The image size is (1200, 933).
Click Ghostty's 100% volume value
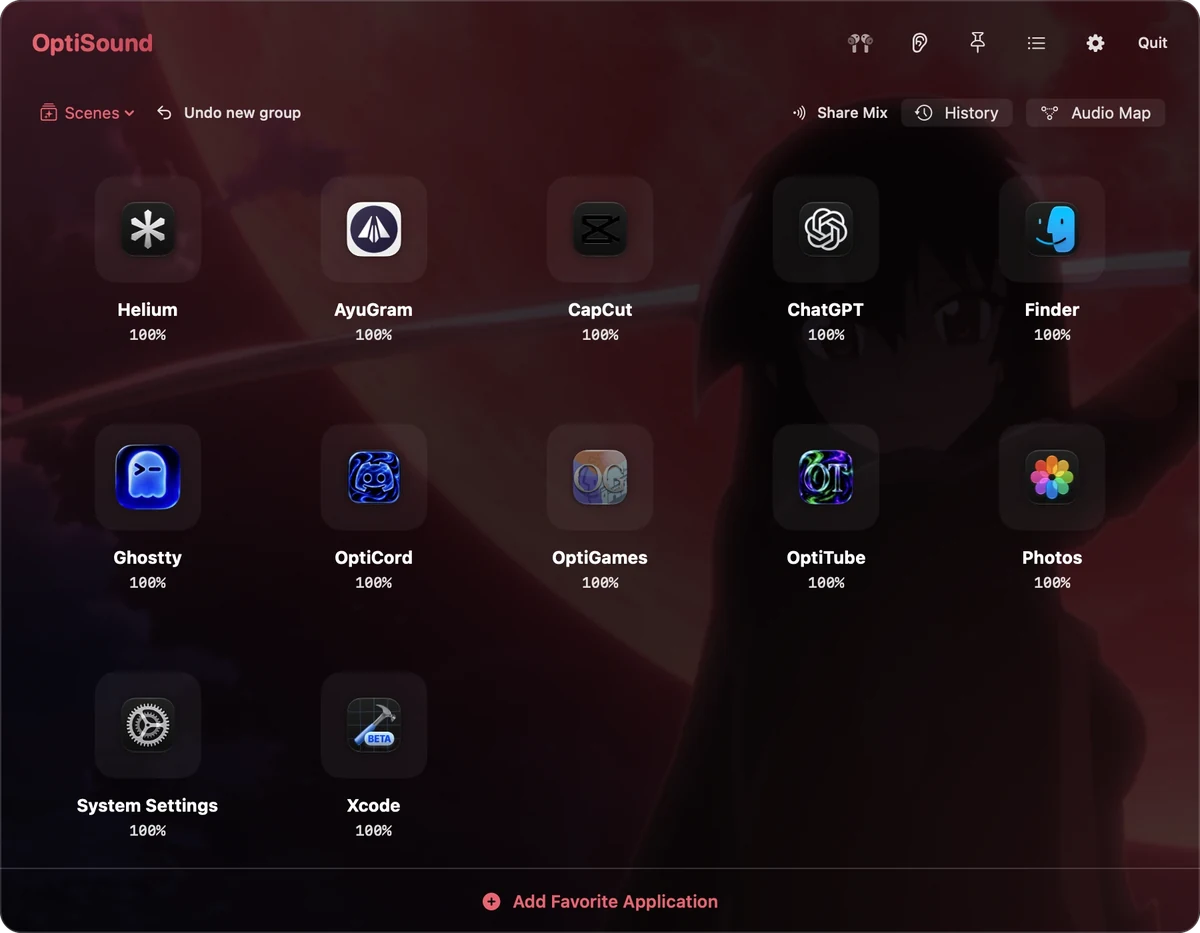148,583
